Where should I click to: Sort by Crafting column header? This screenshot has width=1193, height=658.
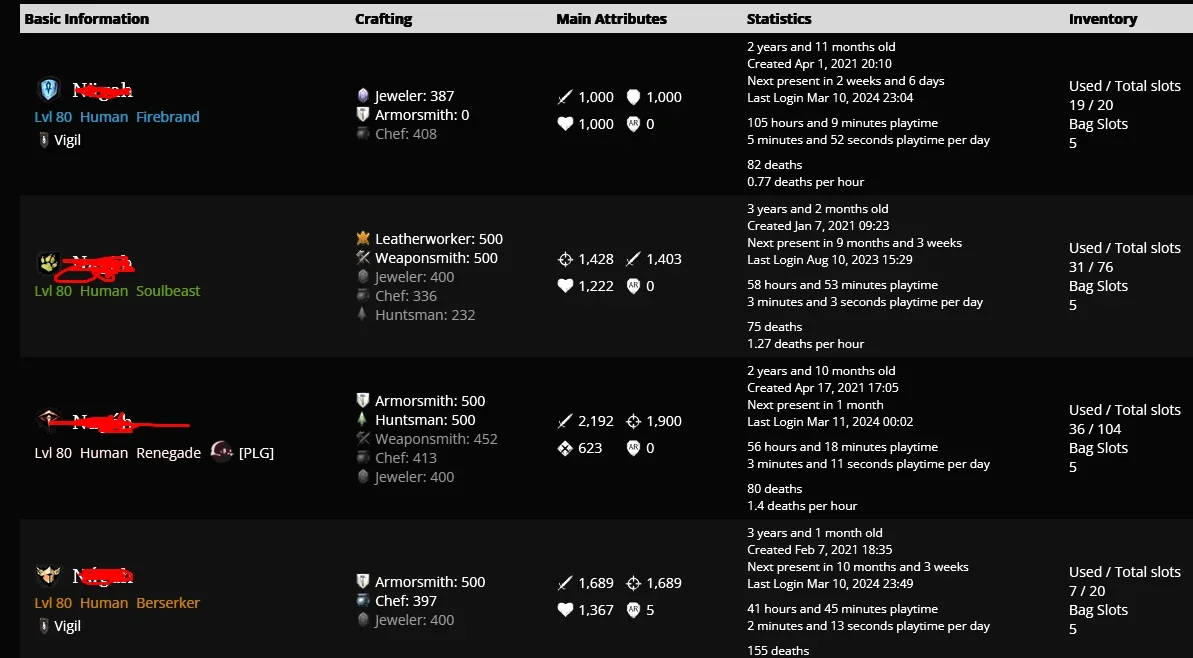383,19
